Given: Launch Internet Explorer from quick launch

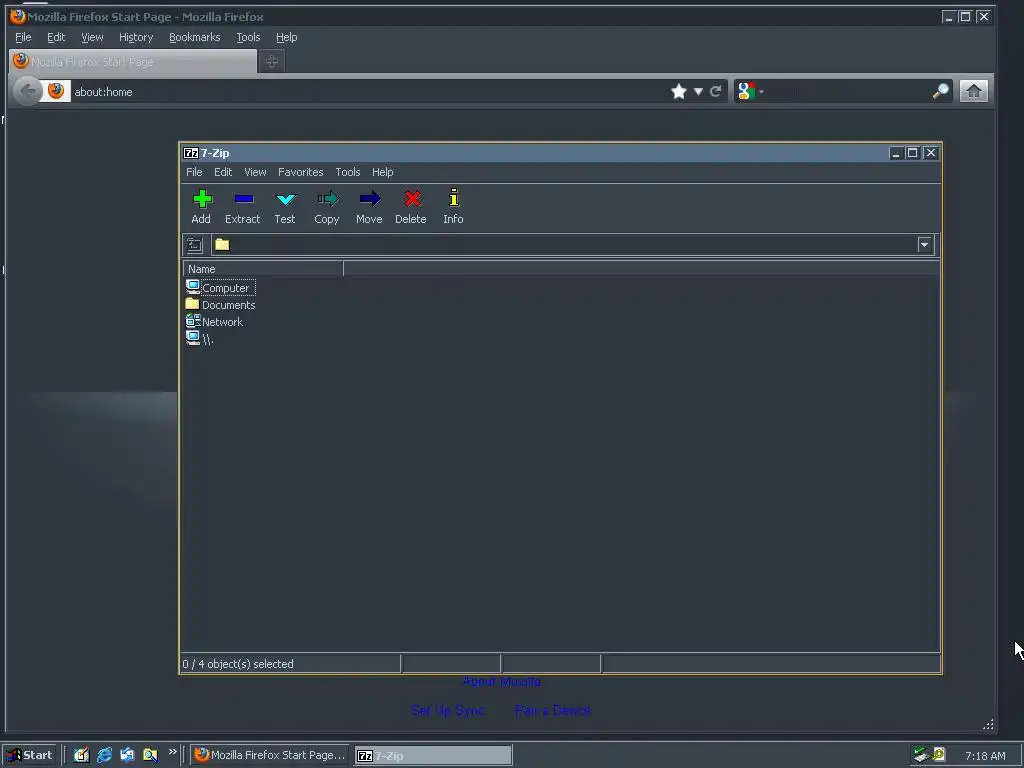Looking at the screenshot, I should 104,755.
